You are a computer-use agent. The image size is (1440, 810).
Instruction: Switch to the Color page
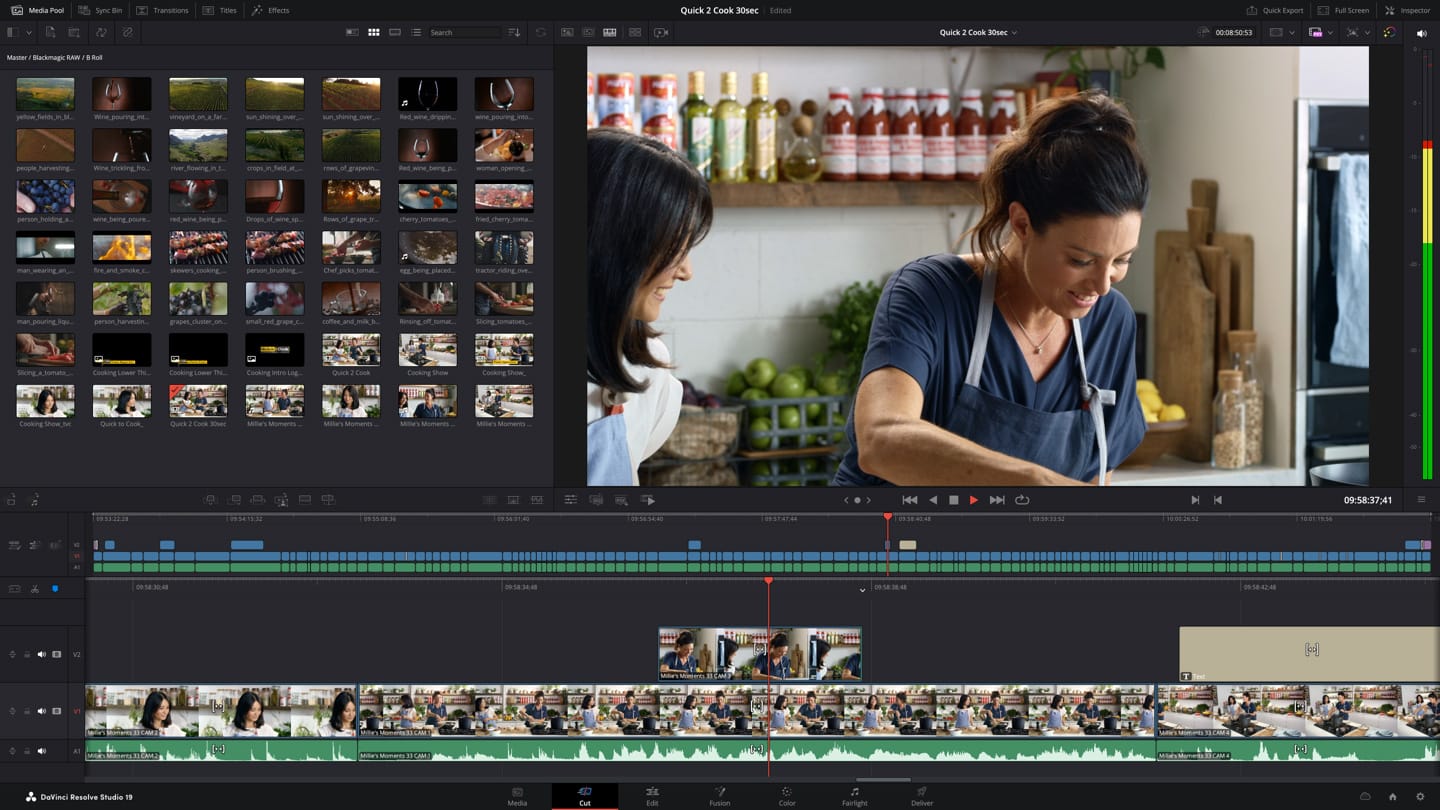click(x=787, y=795)
